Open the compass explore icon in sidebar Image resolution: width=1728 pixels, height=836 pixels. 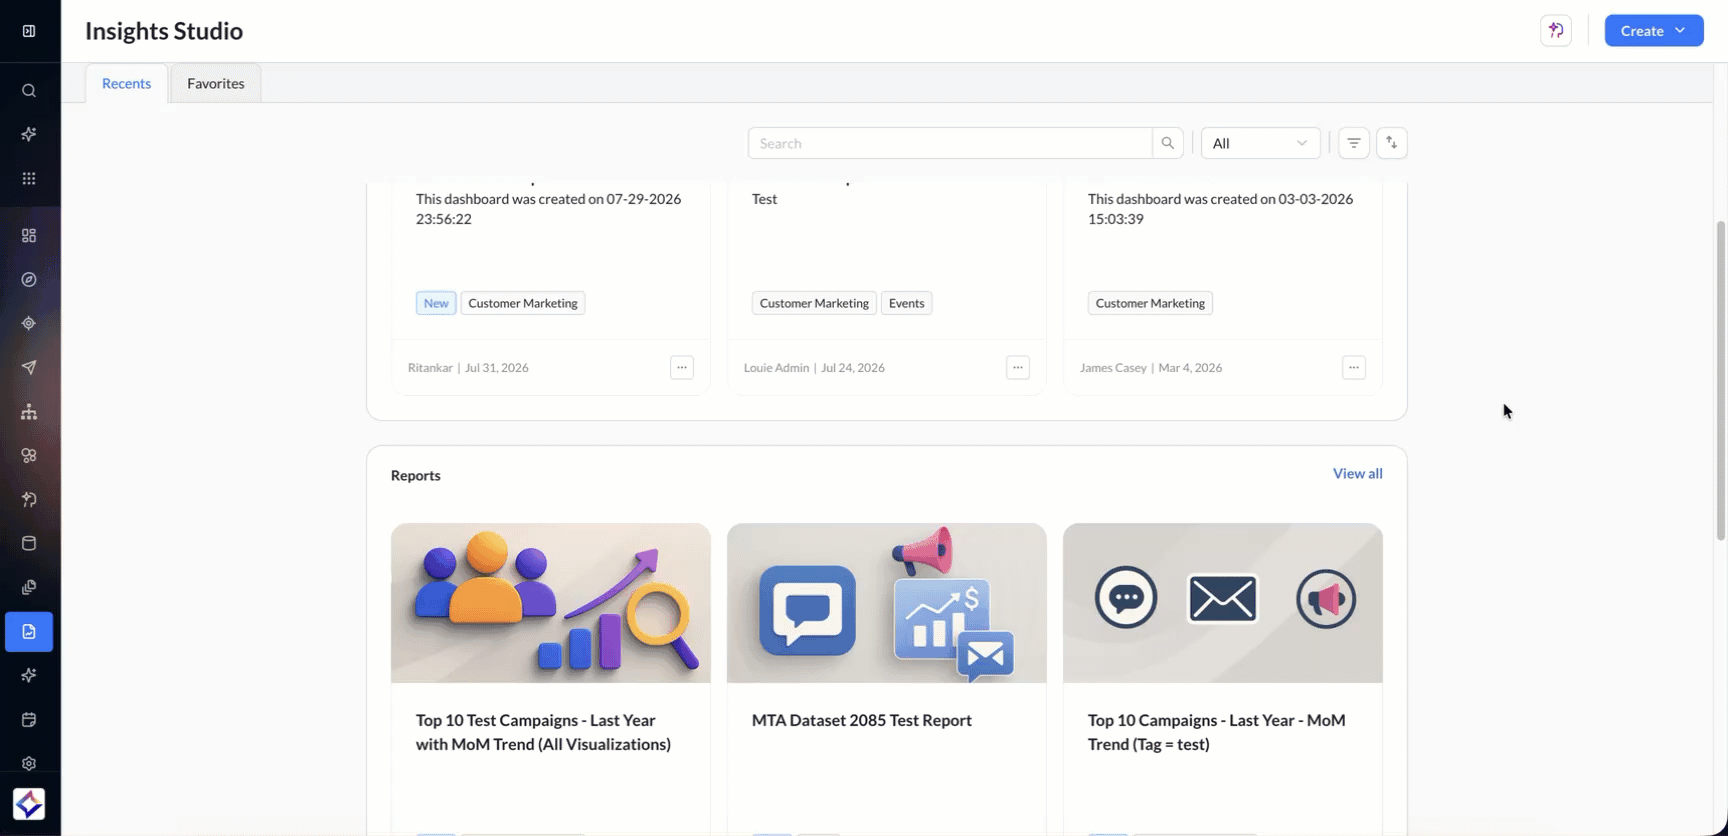[x=29, y=280]
